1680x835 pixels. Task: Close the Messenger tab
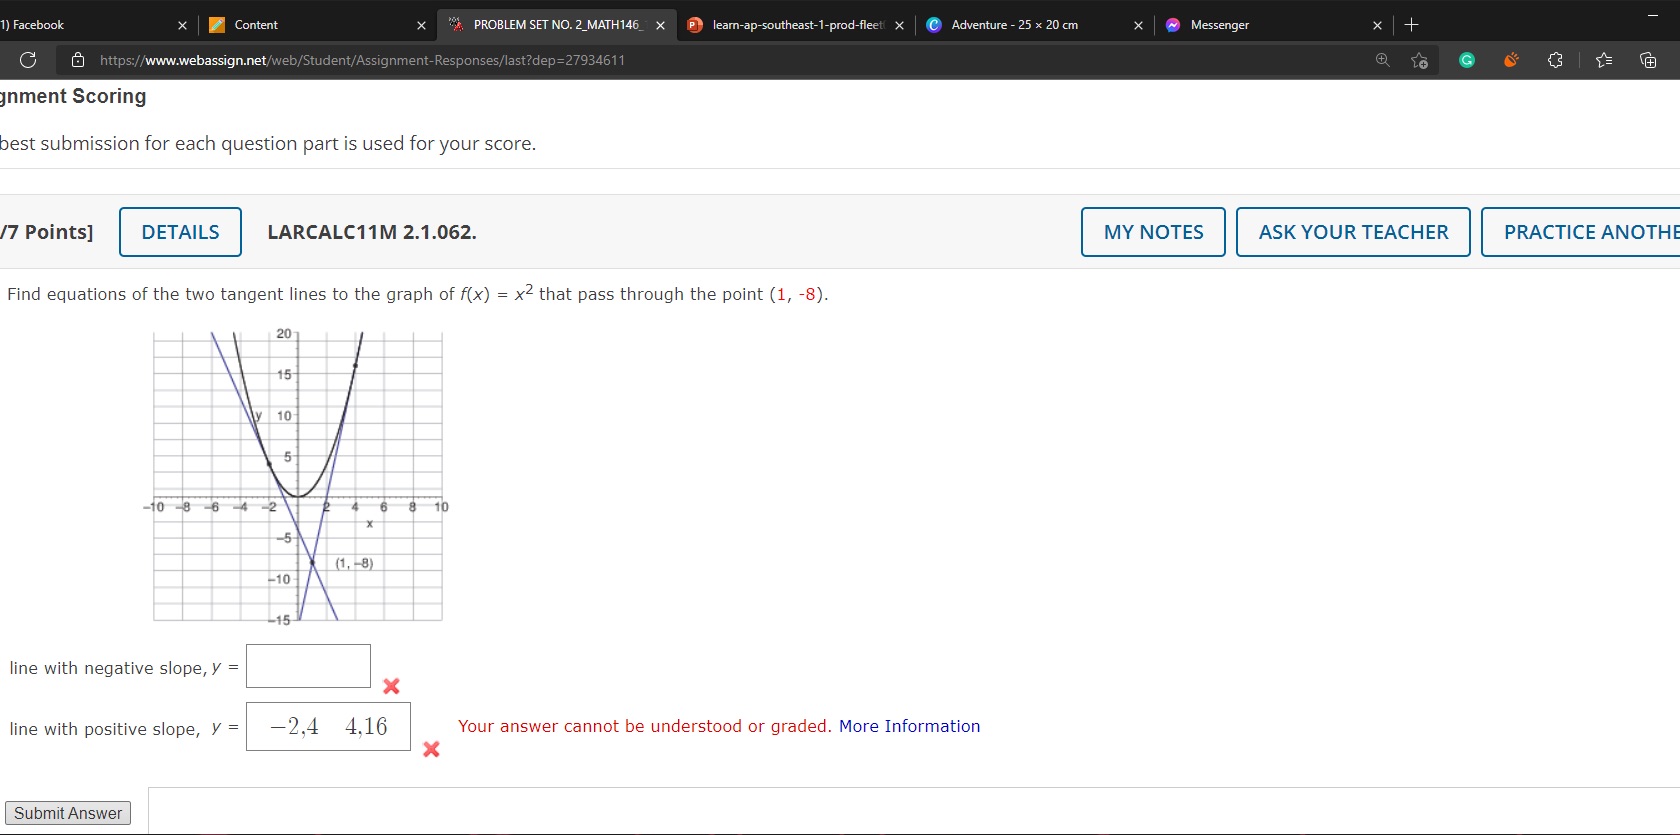coord(1377,25)
